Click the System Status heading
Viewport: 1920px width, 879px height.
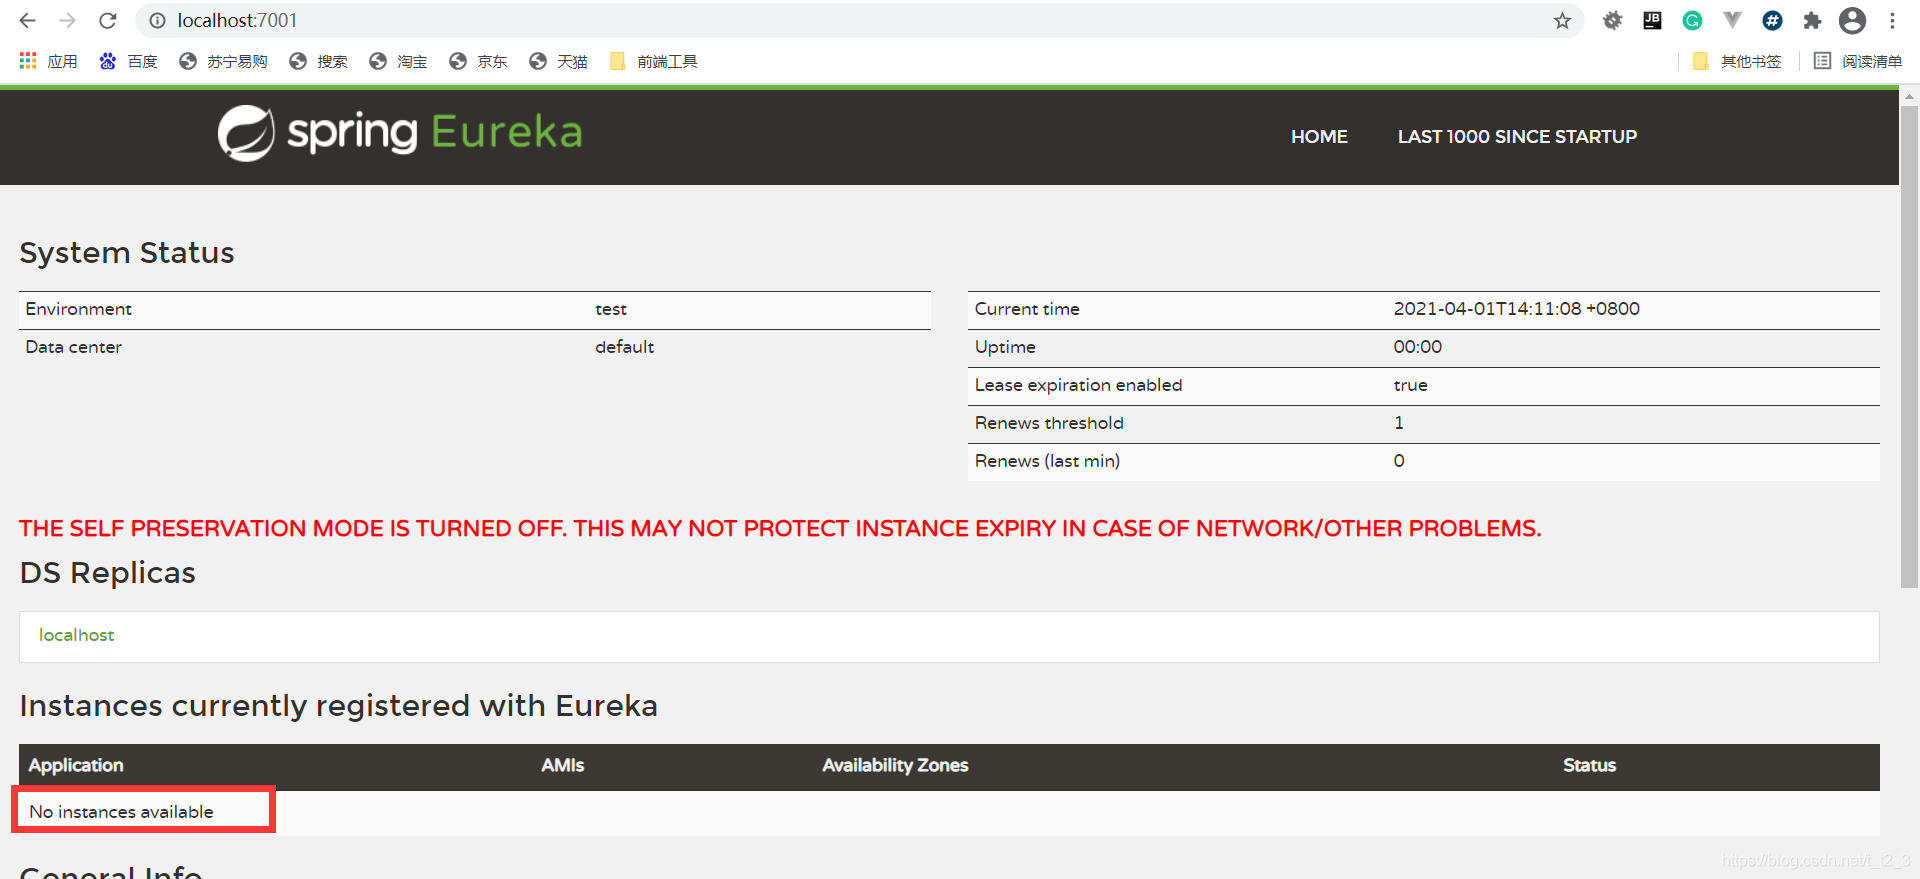pyautogui.click(x=127, y=252)
